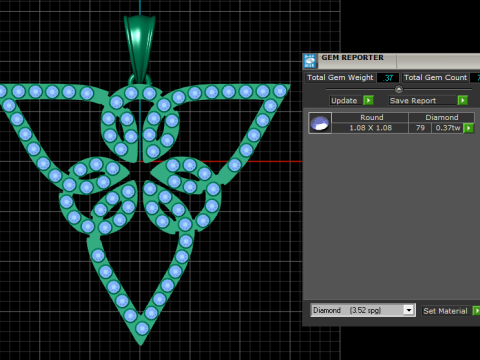Click the gem count cell 79
This screenshot has height=360, width=480.
click(x=420, y=128)
